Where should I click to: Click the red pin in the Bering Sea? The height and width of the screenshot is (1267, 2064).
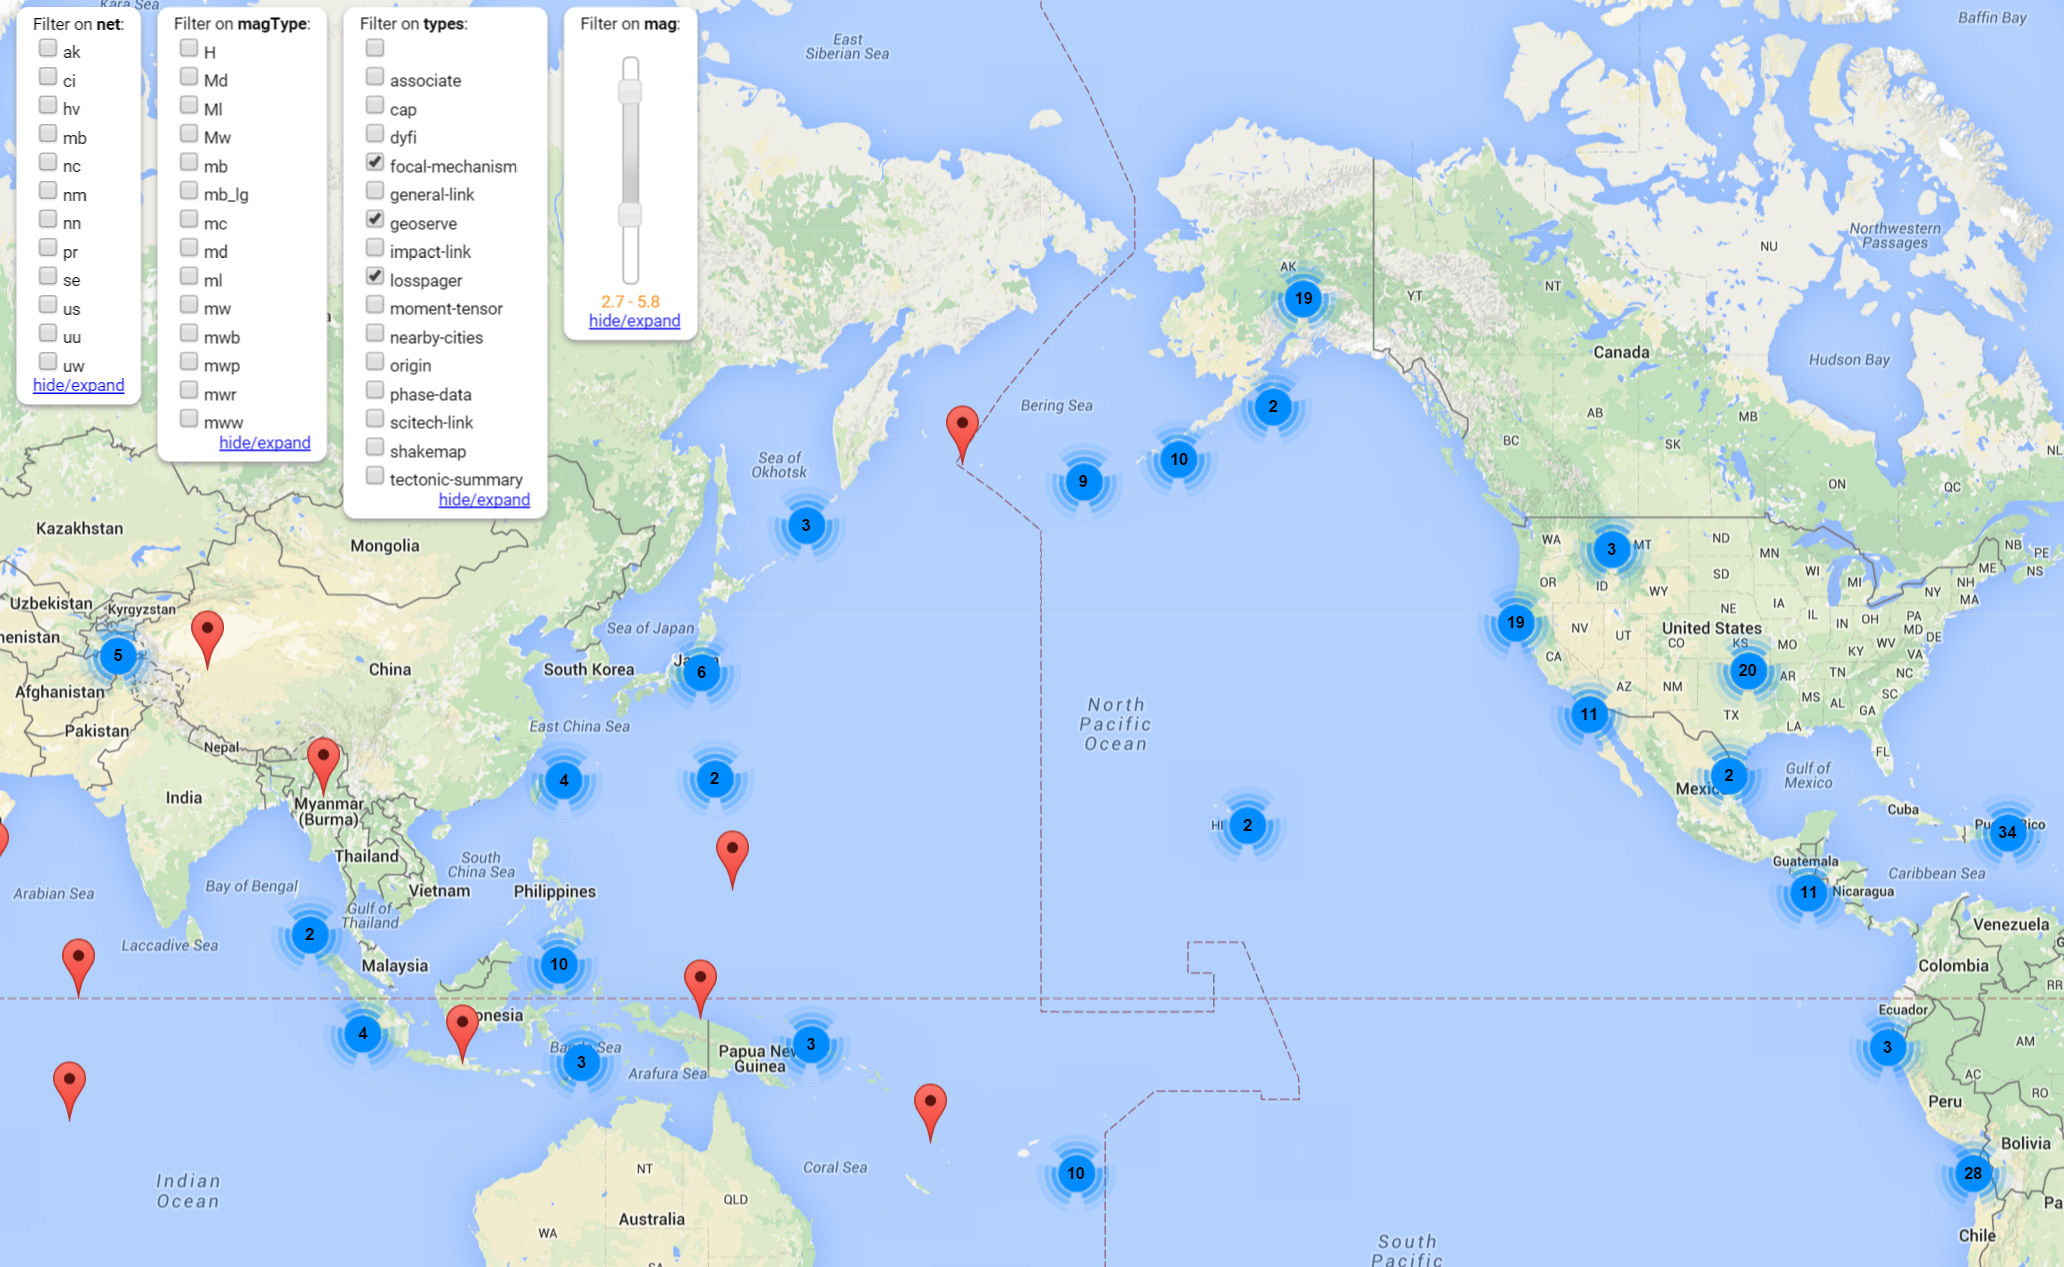coord(962,428)
